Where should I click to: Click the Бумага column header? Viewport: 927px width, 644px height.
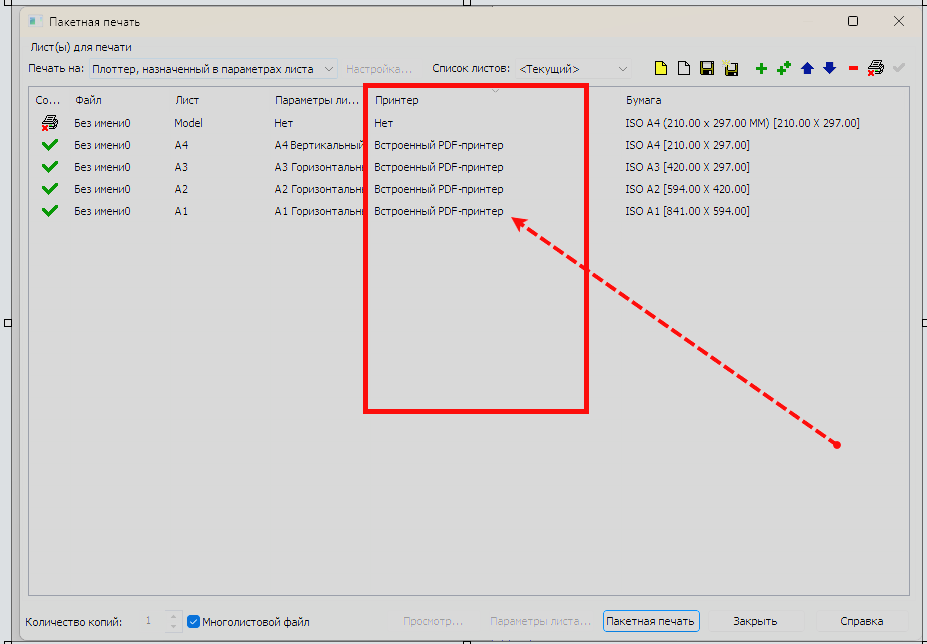[x=643, y=100]
